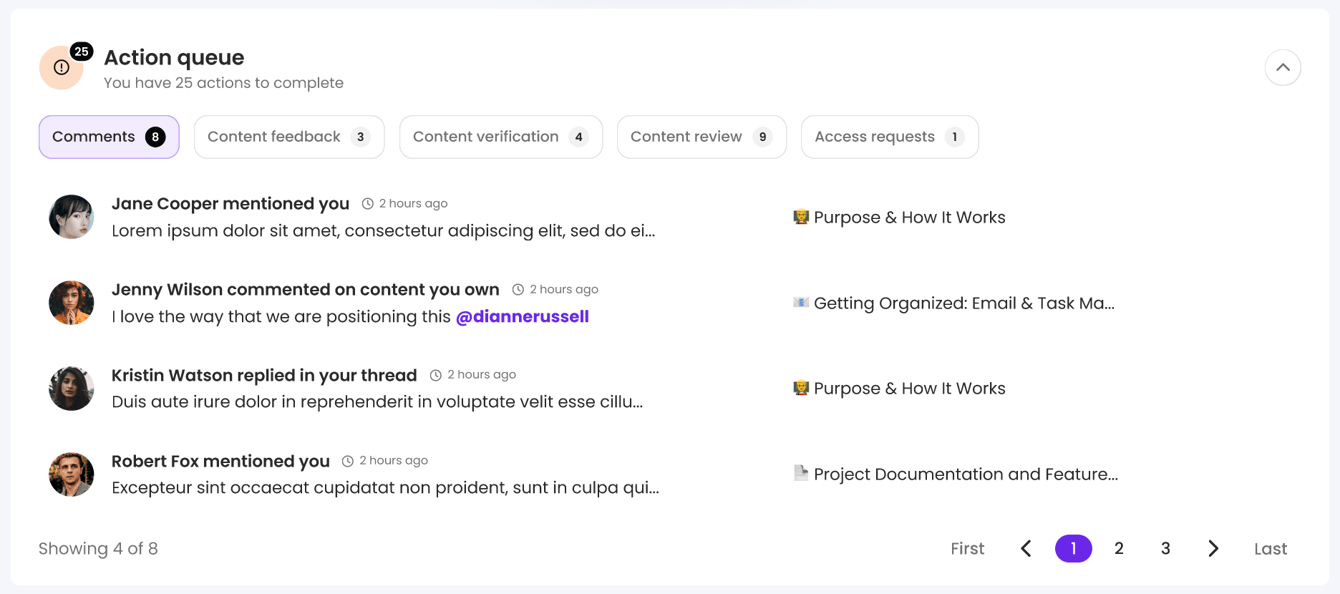
Task: Click the @diannerussell mention link
Action: [522, 317]
